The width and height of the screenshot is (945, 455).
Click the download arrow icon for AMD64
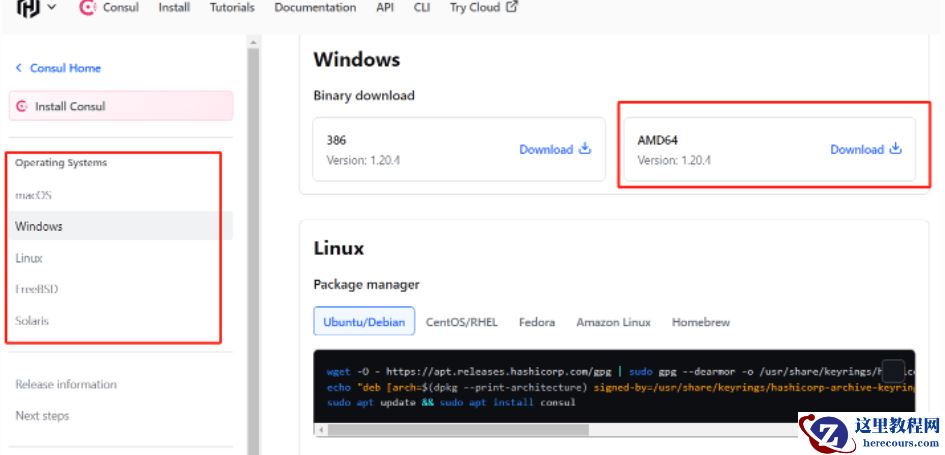[x=896, y=149]
